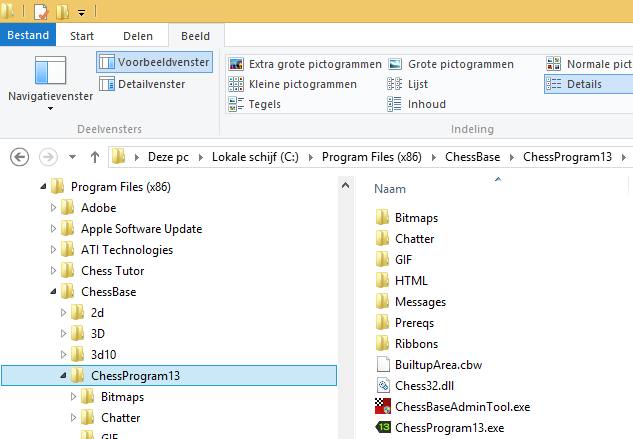Expand the Apple Software Update tree node
633x439 pixels.
[x=53, y=229]
